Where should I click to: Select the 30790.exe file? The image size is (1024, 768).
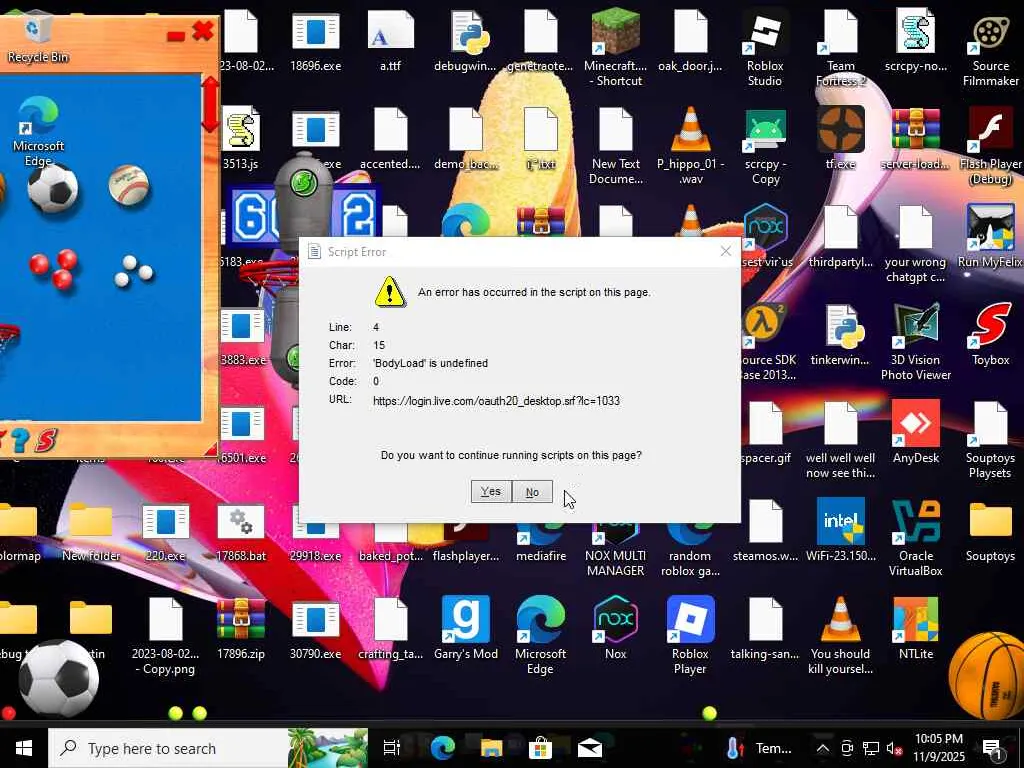(x=315, y=628)
